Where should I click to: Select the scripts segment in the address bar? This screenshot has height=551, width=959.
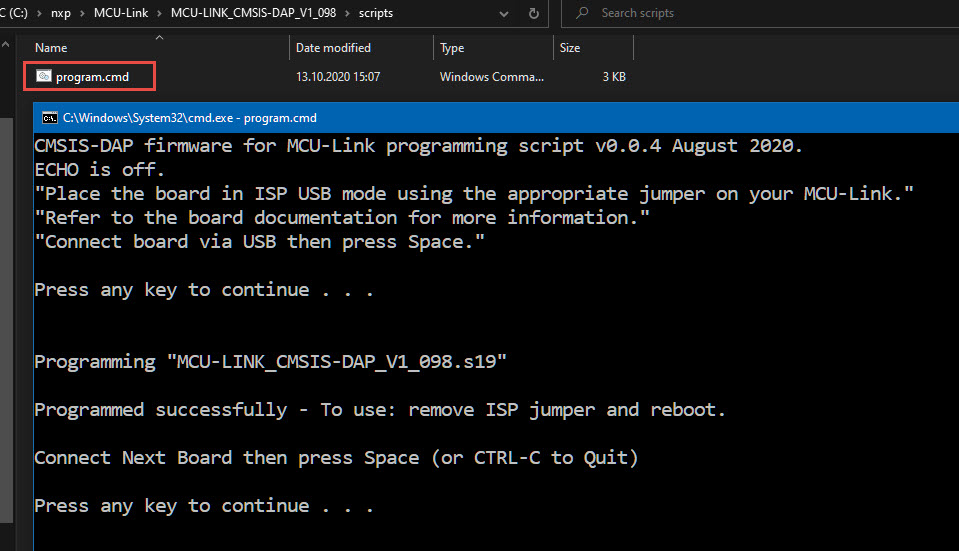tap(376, 14)
